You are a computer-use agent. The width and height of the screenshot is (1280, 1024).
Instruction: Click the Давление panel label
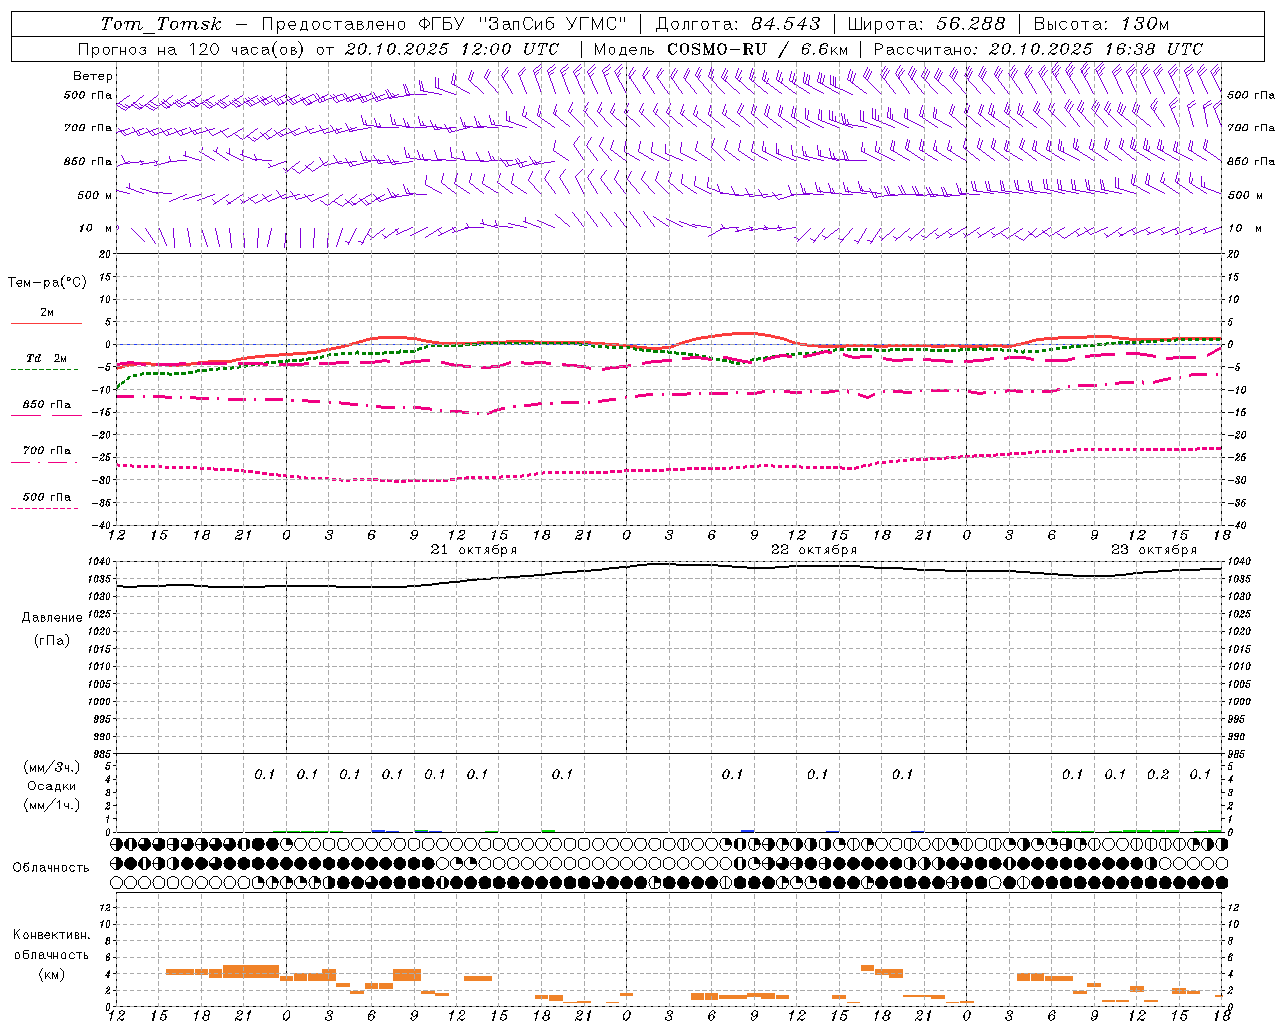[52, 618]
